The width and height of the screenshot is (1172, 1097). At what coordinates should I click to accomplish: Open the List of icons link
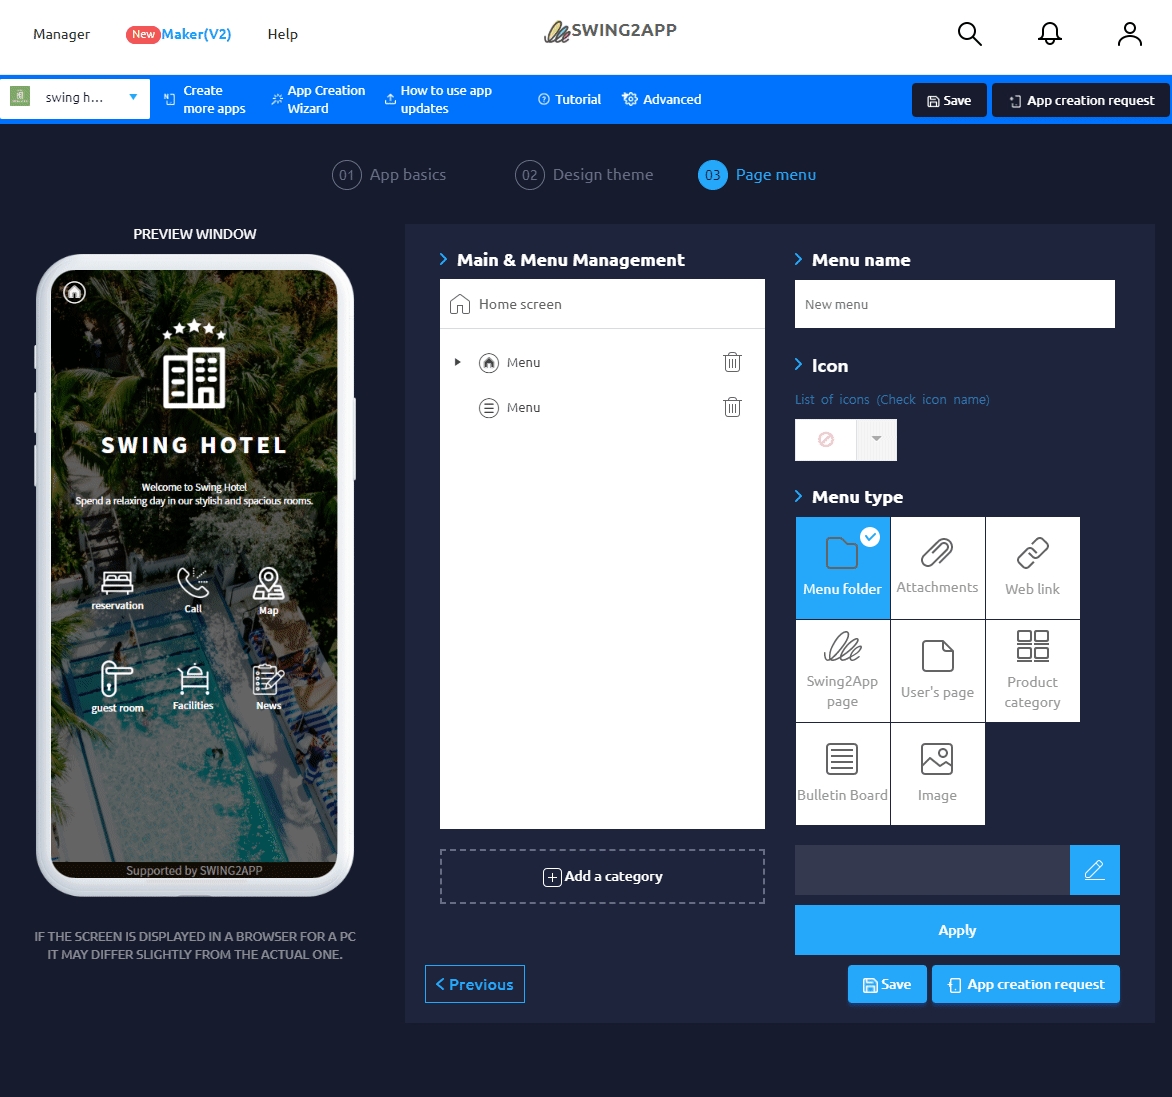tap(892, 400)
